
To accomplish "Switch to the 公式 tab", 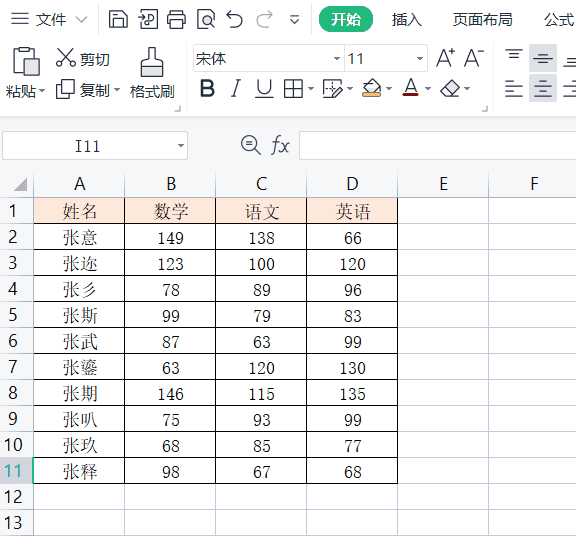I will 559,19.
